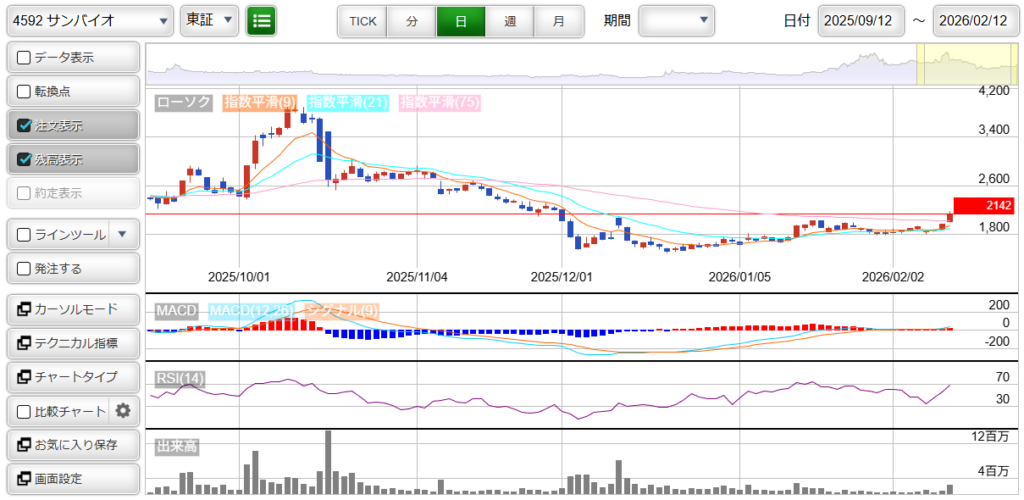Click the yellow range selector in overview chart
This screenshot has width=1024, height=500.
click(x=964, y=65)
